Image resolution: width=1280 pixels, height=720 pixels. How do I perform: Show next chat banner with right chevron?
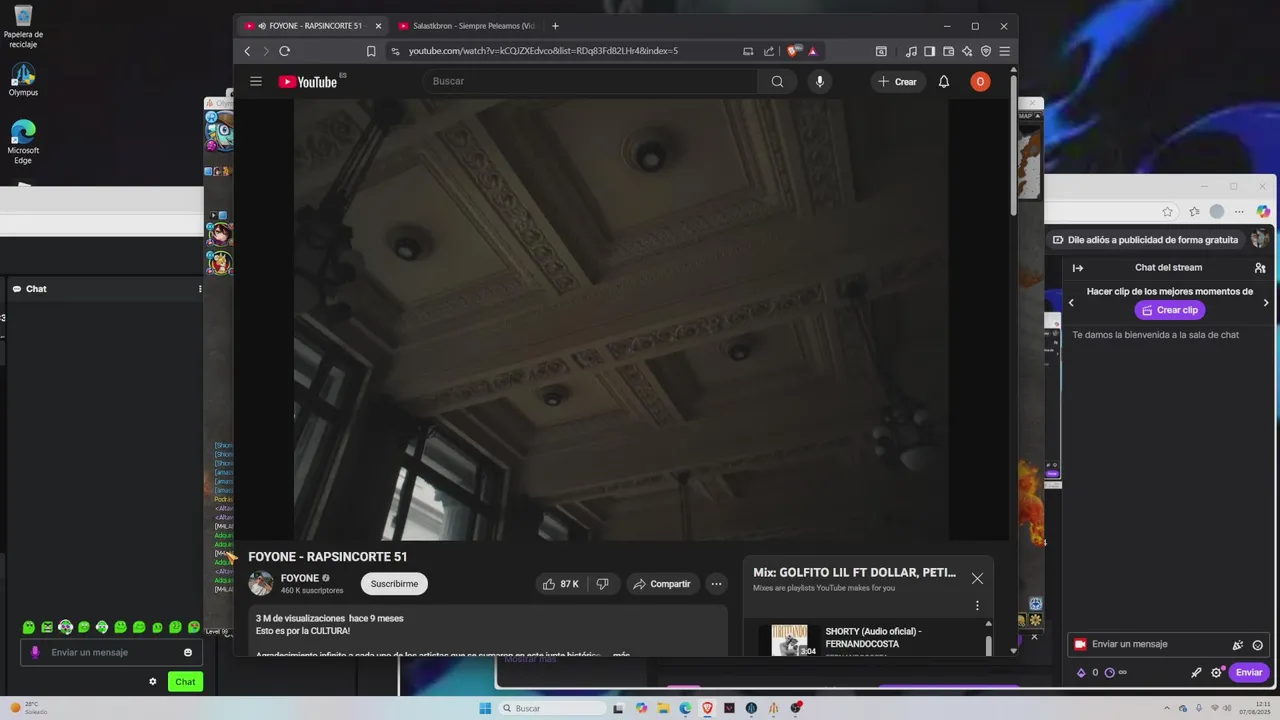[x=1266, y=302]
